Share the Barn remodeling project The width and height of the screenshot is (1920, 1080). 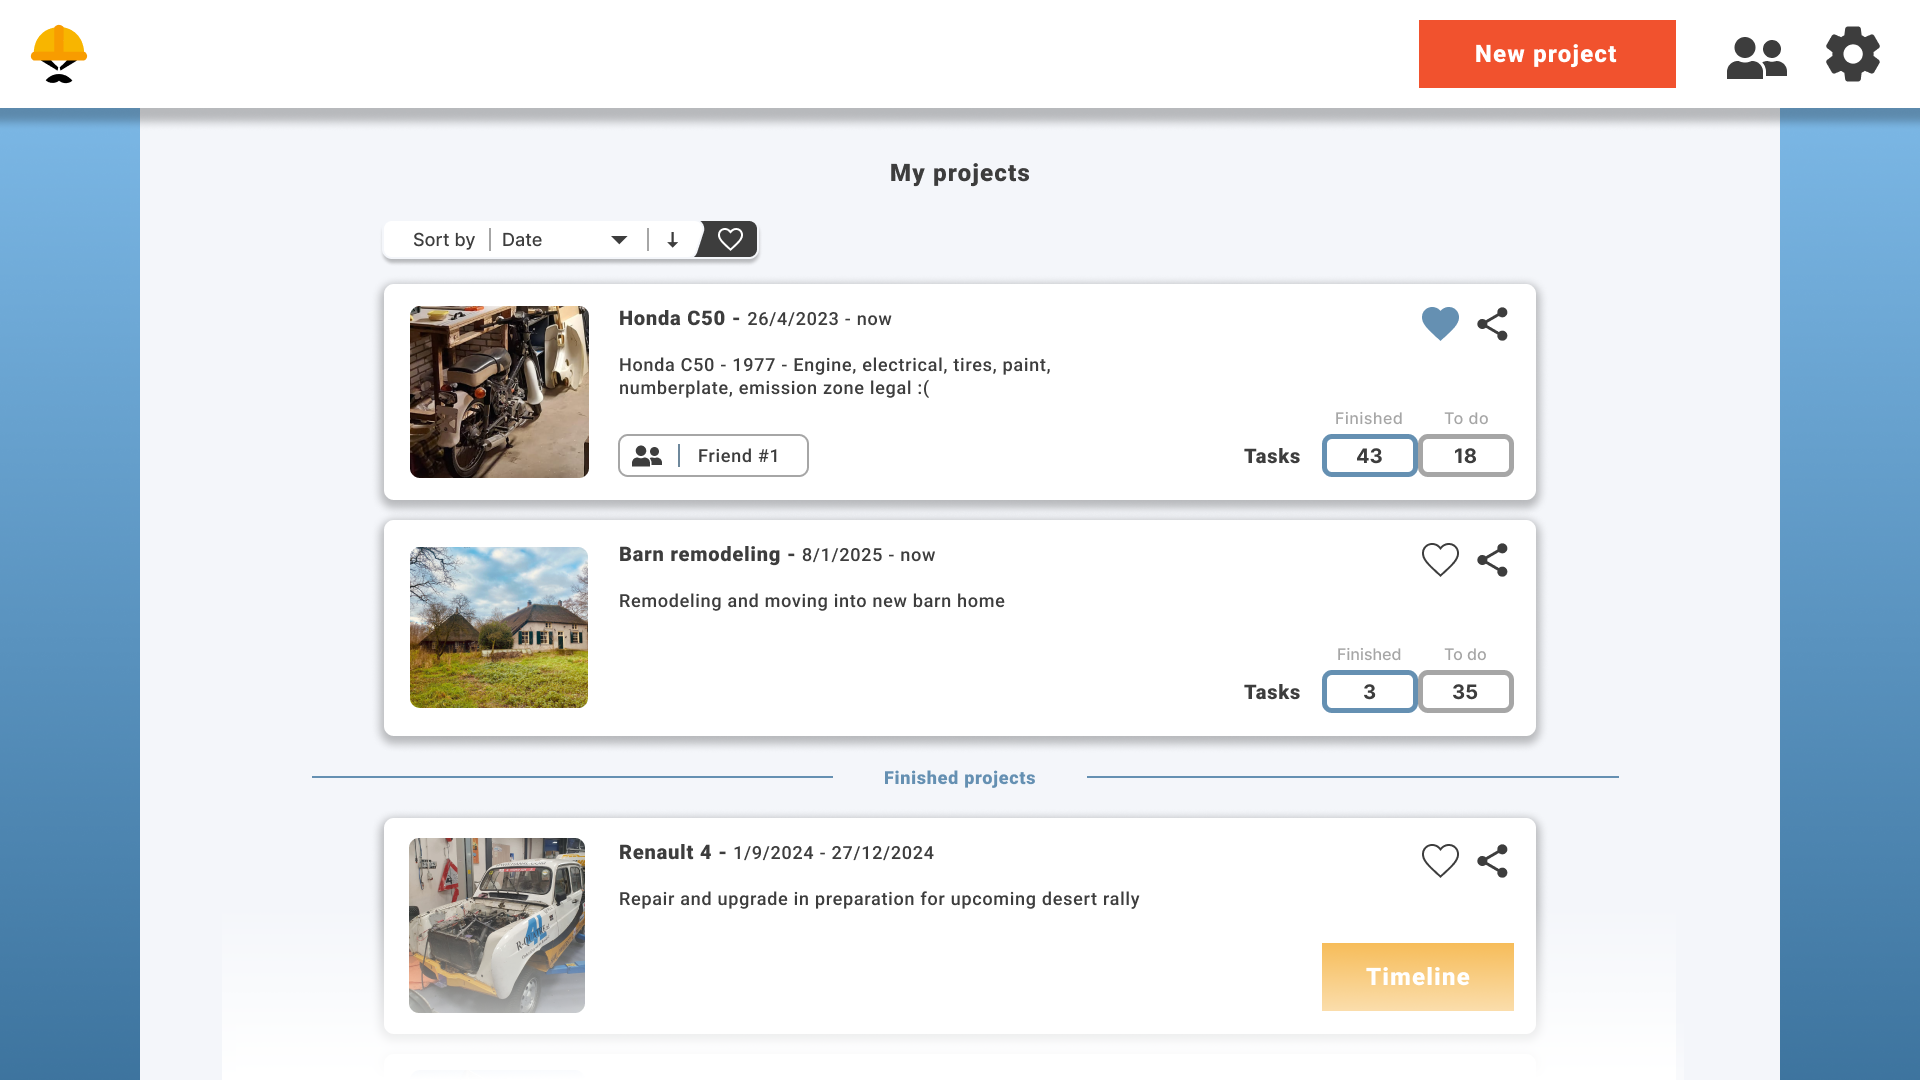click(x=1492, y=560)
